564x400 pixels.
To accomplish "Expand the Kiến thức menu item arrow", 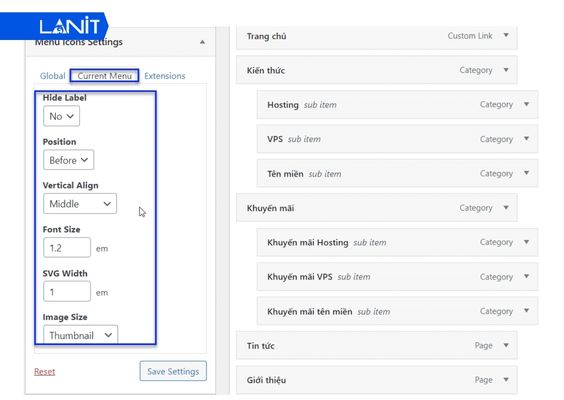I will coord(506,70).
